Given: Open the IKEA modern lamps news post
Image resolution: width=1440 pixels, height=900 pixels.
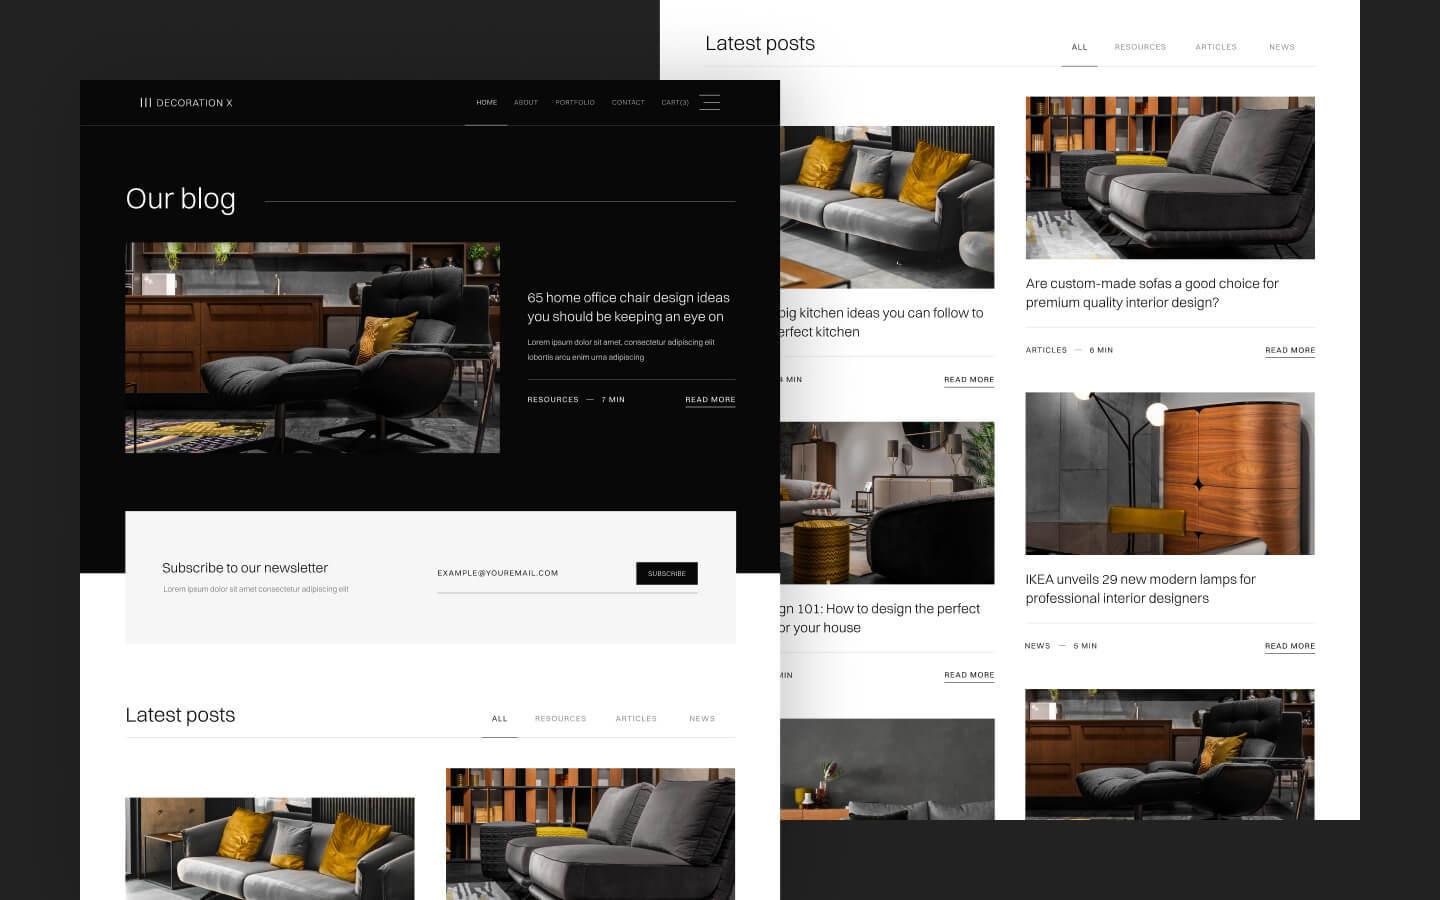Looking at the screenshot, I should tap(1289, 646).
